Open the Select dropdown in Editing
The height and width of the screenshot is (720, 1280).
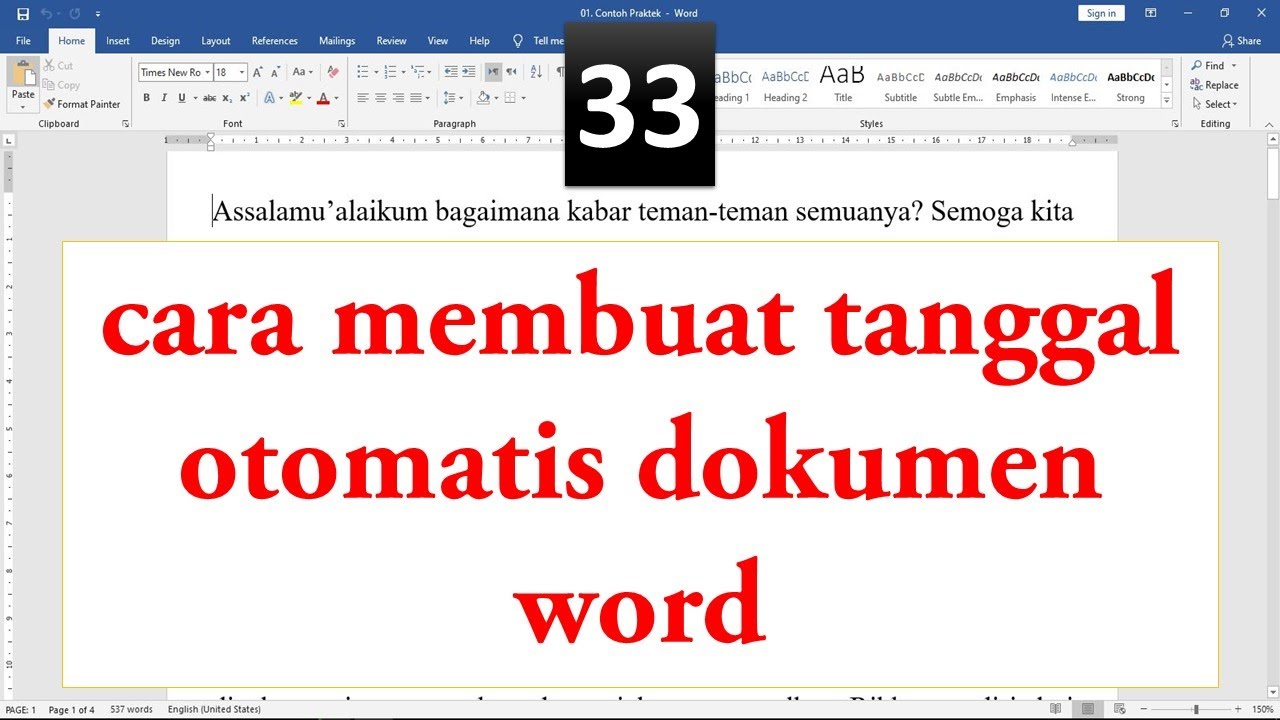tap(1214, 104)
